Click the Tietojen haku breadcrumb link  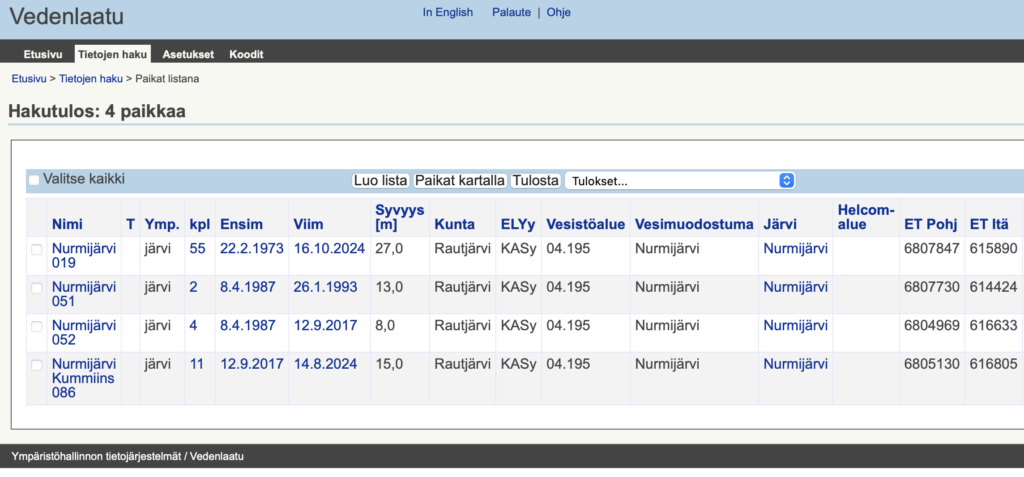coord(91,78)
